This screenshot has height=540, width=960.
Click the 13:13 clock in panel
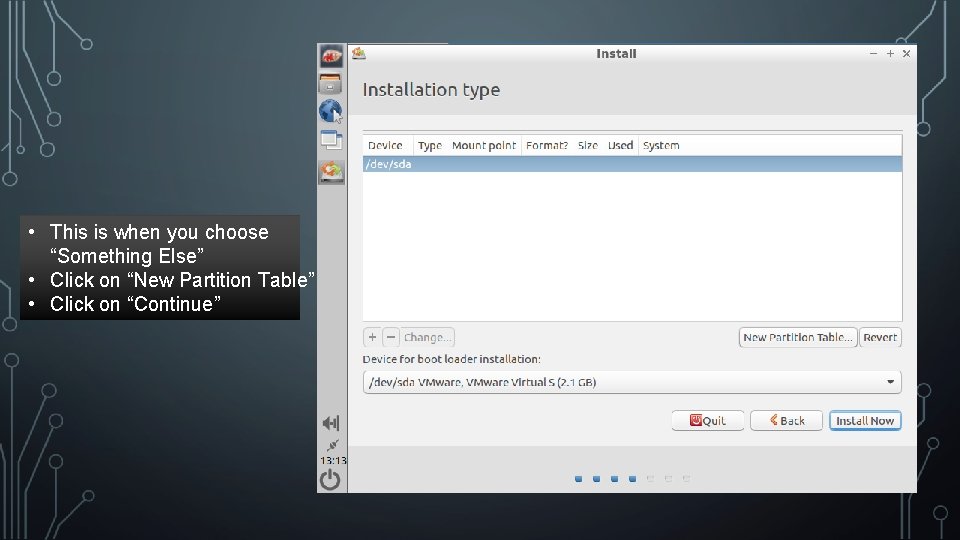pyautogui.click(x=333, y=460)
